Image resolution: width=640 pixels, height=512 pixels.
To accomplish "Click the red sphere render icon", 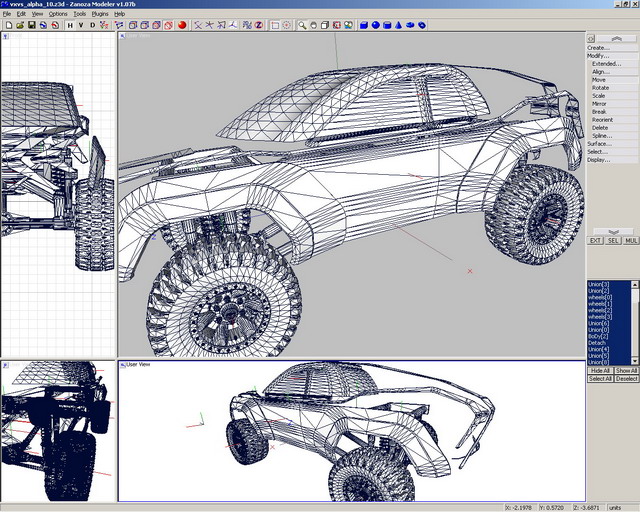I will [x=183, y=25].
